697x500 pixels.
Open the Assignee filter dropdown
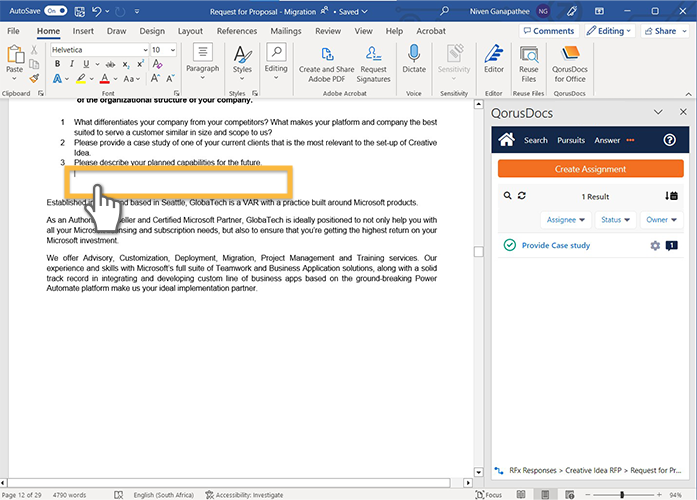point(565,220)
